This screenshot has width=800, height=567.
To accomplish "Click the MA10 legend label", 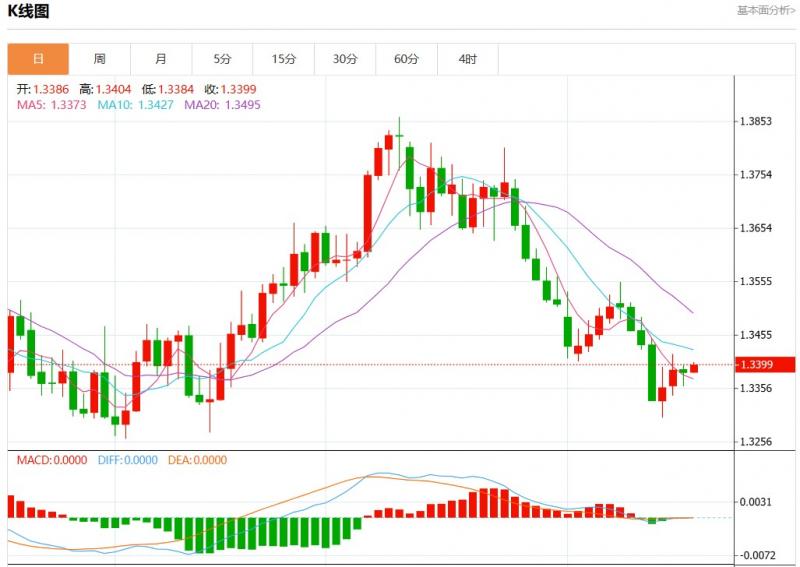I will pos(135,104).
